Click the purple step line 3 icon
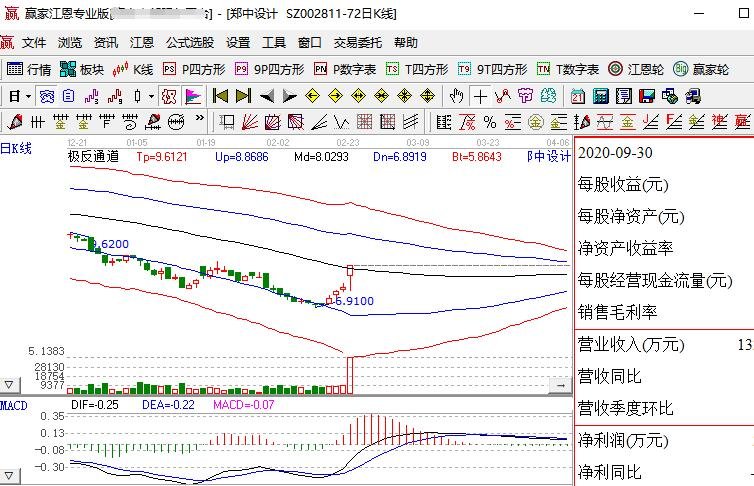Viewport: 754px width, 486px height. (91, 97)
